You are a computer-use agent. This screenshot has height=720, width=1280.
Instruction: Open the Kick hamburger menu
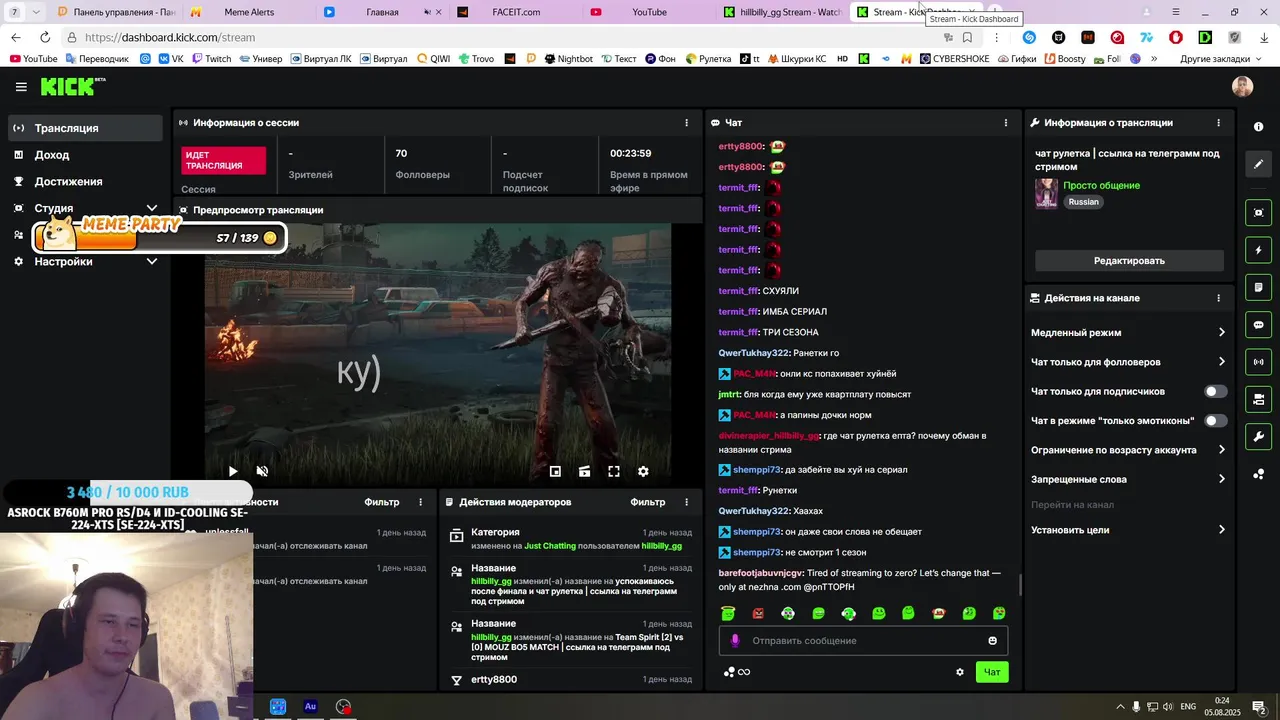[x=21, y=87]
